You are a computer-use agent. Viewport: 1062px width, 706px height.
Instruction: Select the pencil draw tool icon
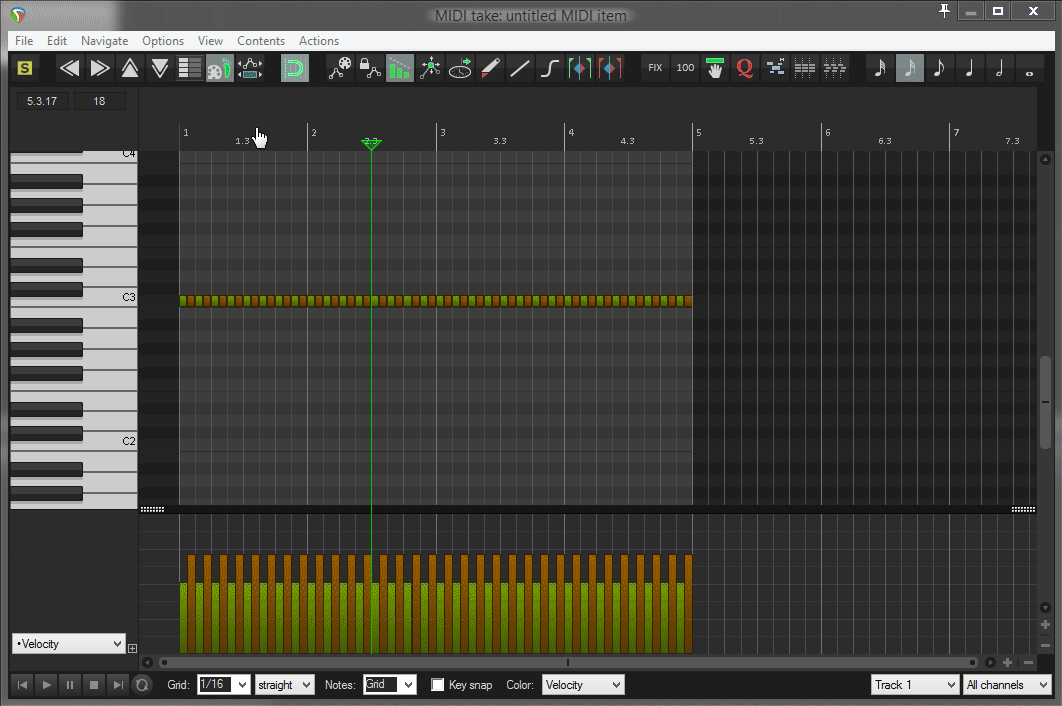[x=490, y=68]
